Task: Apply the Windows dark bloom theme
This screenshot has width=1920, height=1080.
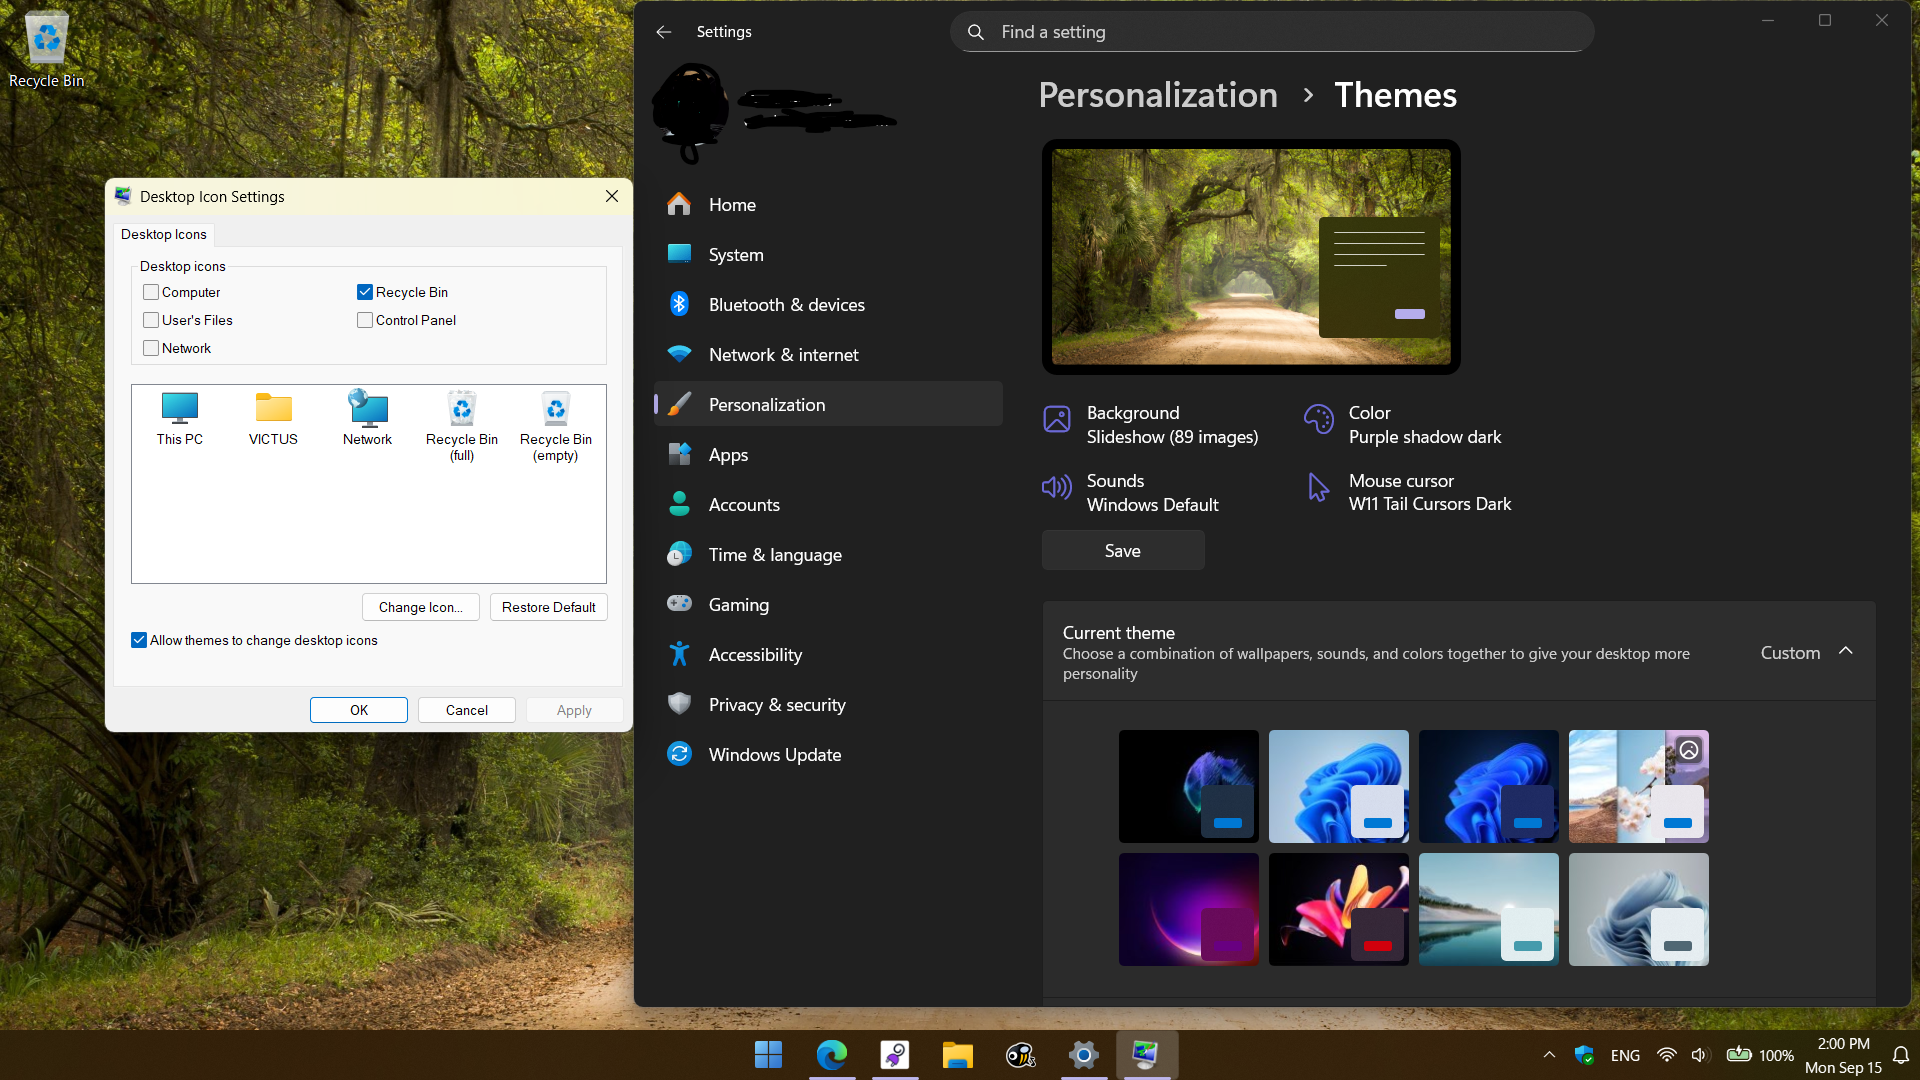Action: point(1488,786)
